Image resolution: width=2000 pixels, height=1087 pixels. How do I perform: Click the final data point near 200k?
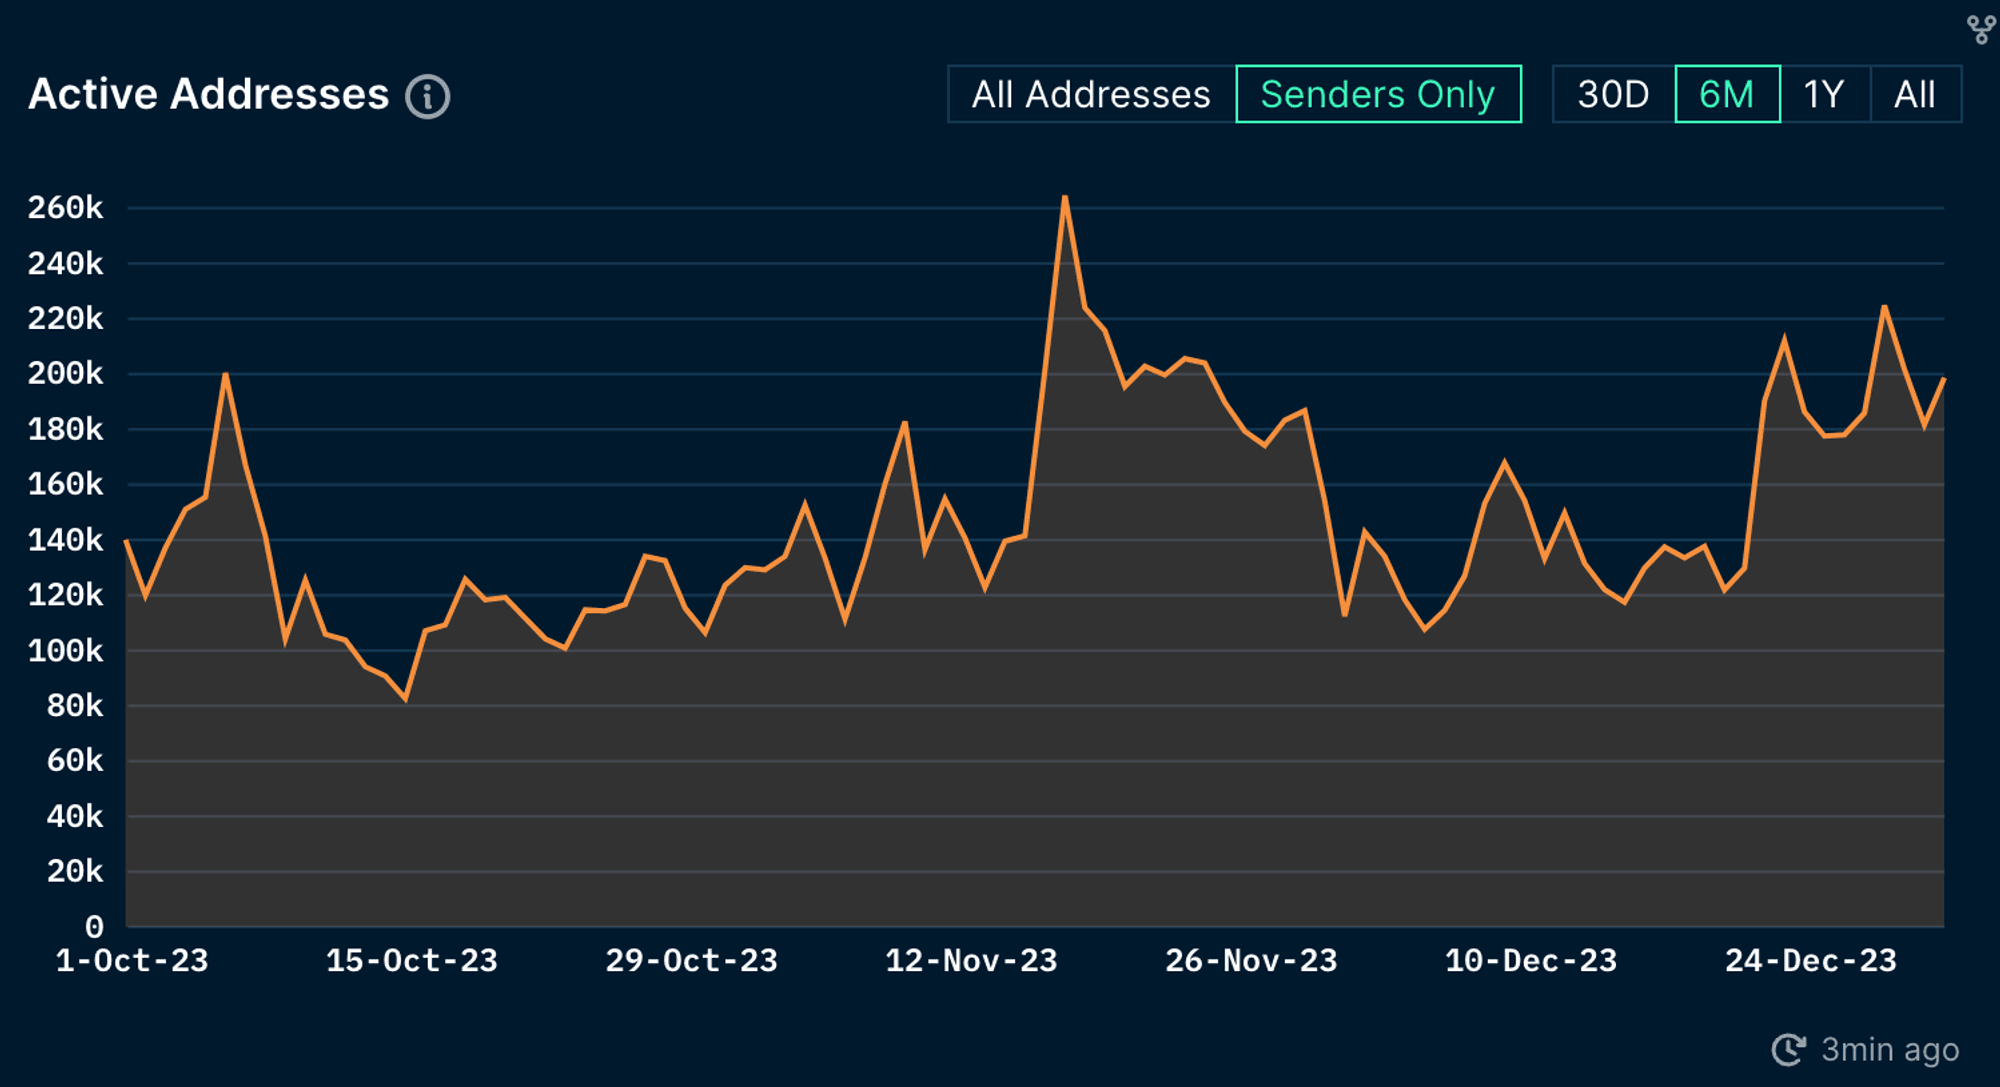(x=1943, y=379)
